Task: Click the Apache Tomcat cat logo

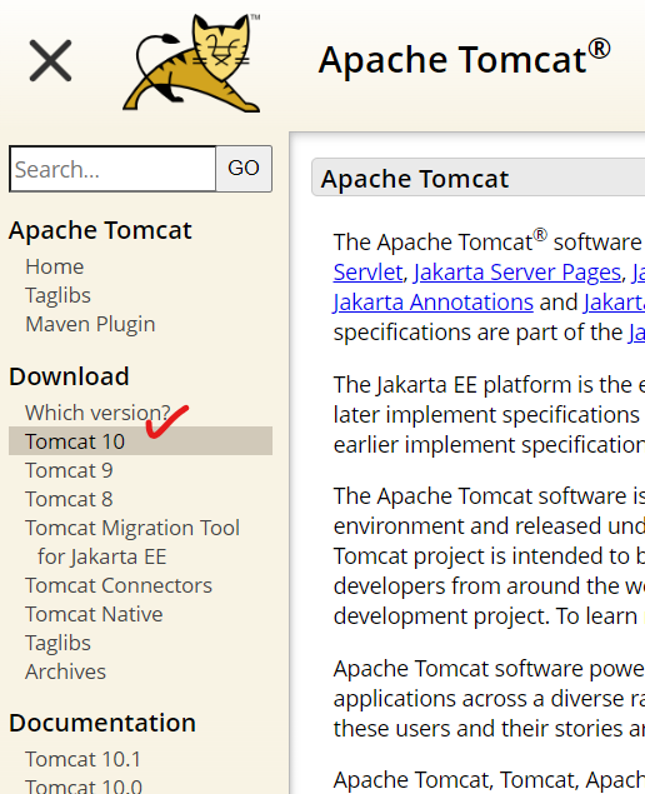Action: (192, 62)
